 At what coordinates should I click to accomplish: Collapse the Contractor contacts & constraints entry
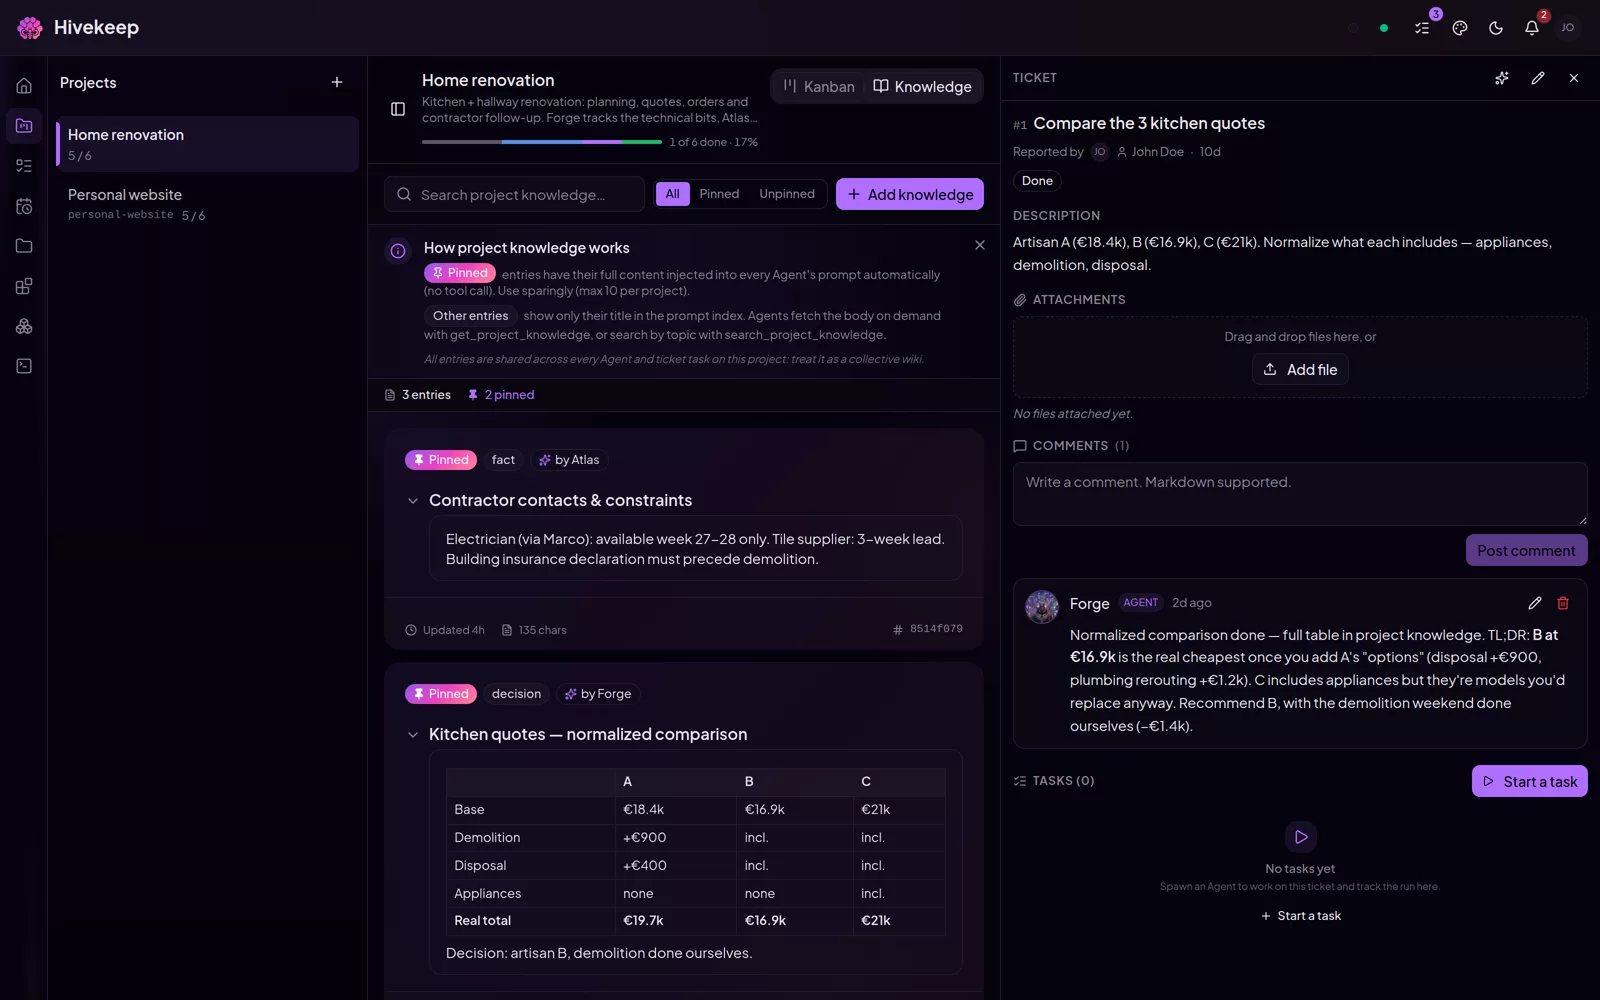click(x=413, y=501)
